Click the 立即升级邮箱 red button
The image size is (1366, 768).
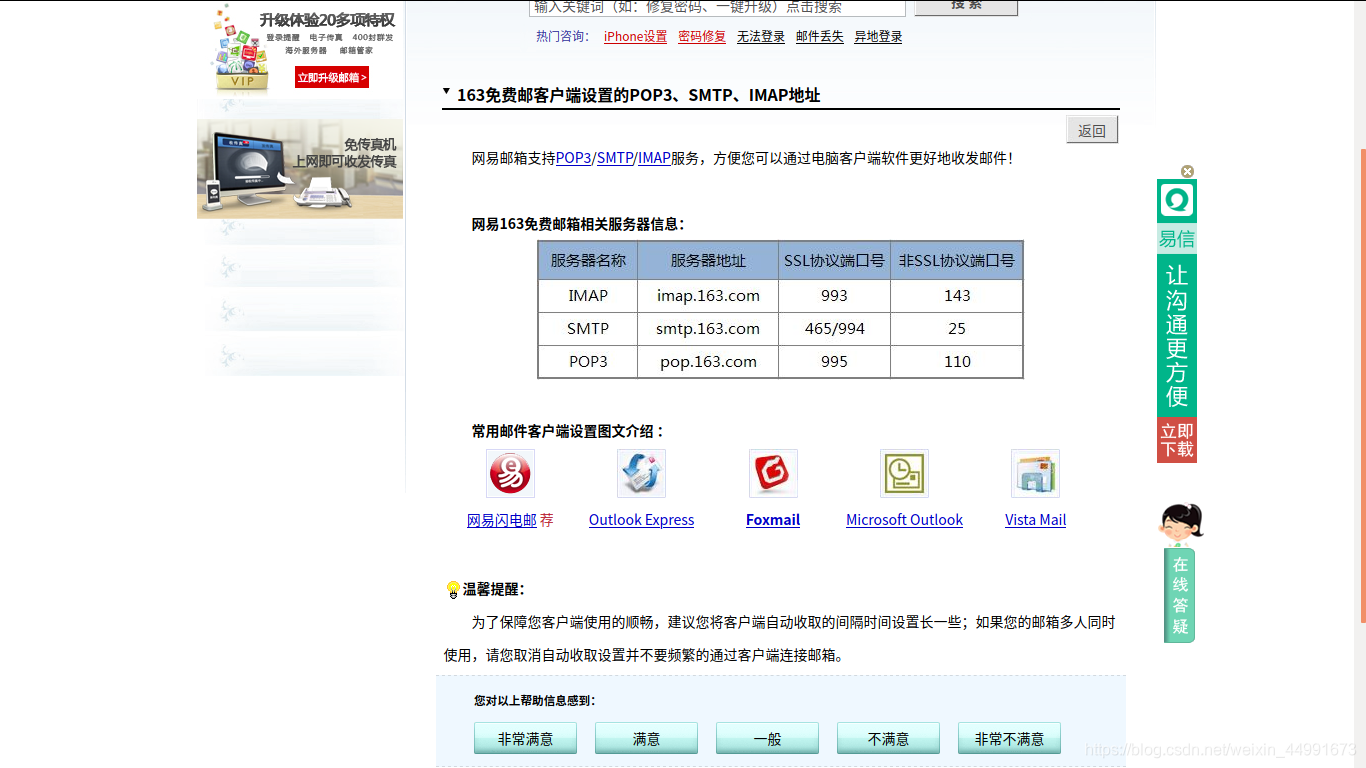point(332,77)
